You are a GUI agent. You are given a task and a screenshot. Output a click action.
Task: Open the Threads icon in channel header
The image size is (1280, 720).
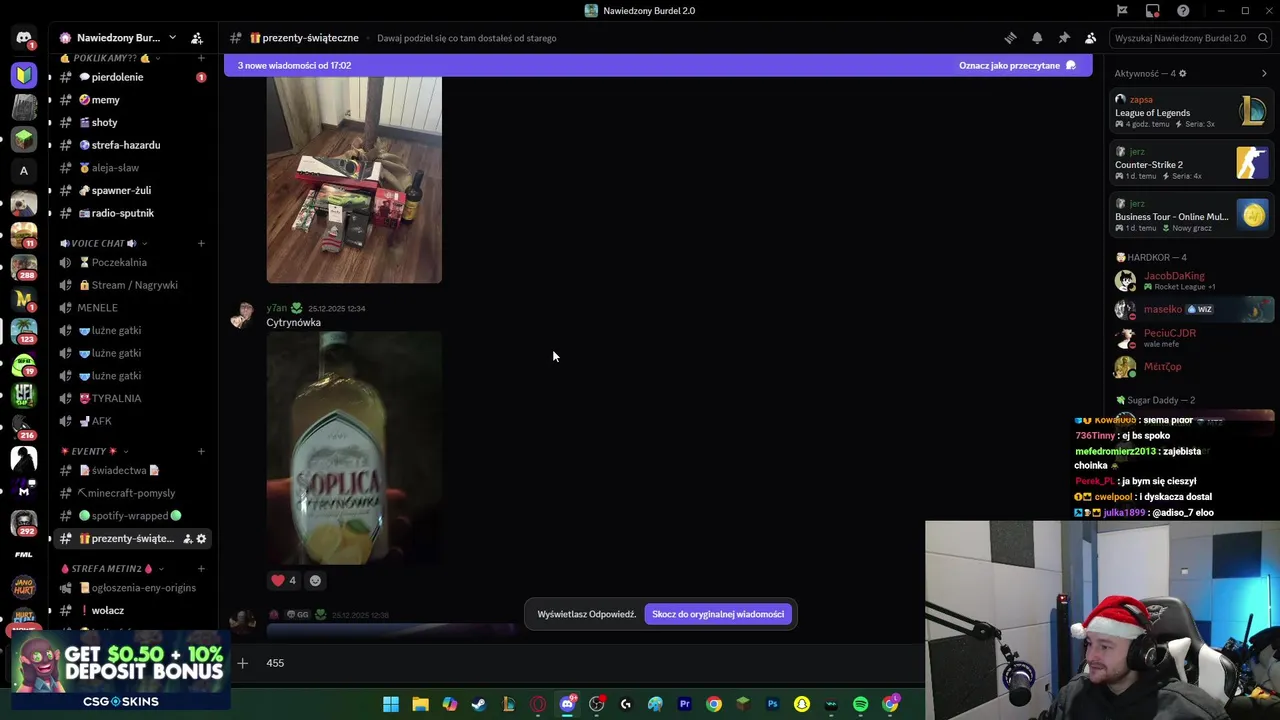click(1010, 38)
